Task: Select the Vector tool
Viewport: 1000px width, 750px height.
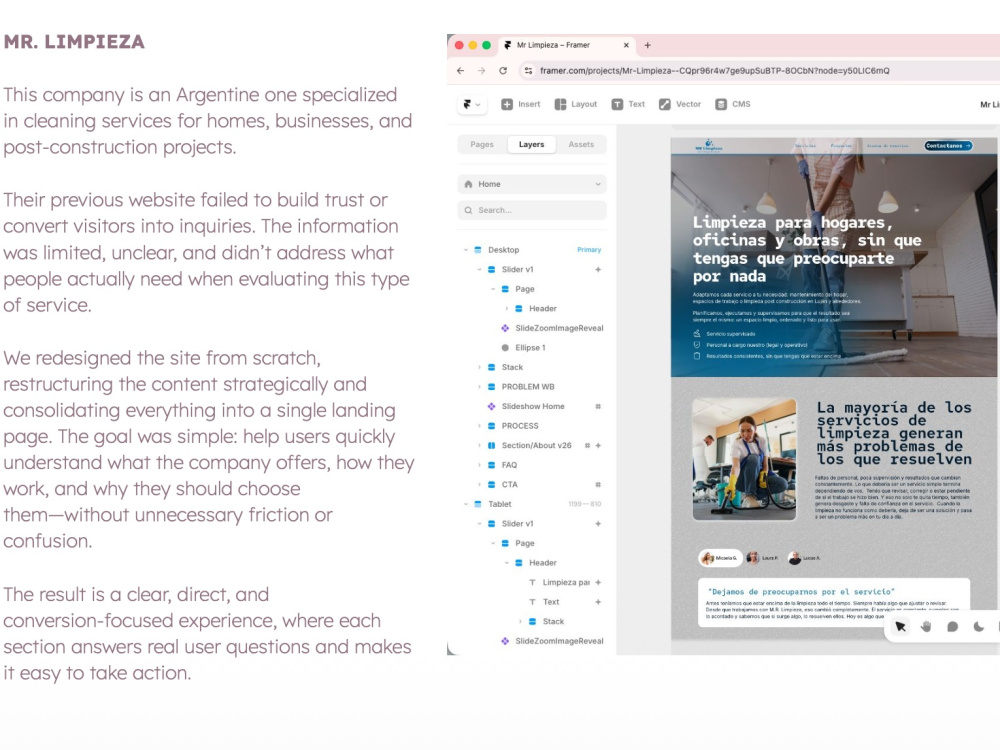Action: point(680,105)
